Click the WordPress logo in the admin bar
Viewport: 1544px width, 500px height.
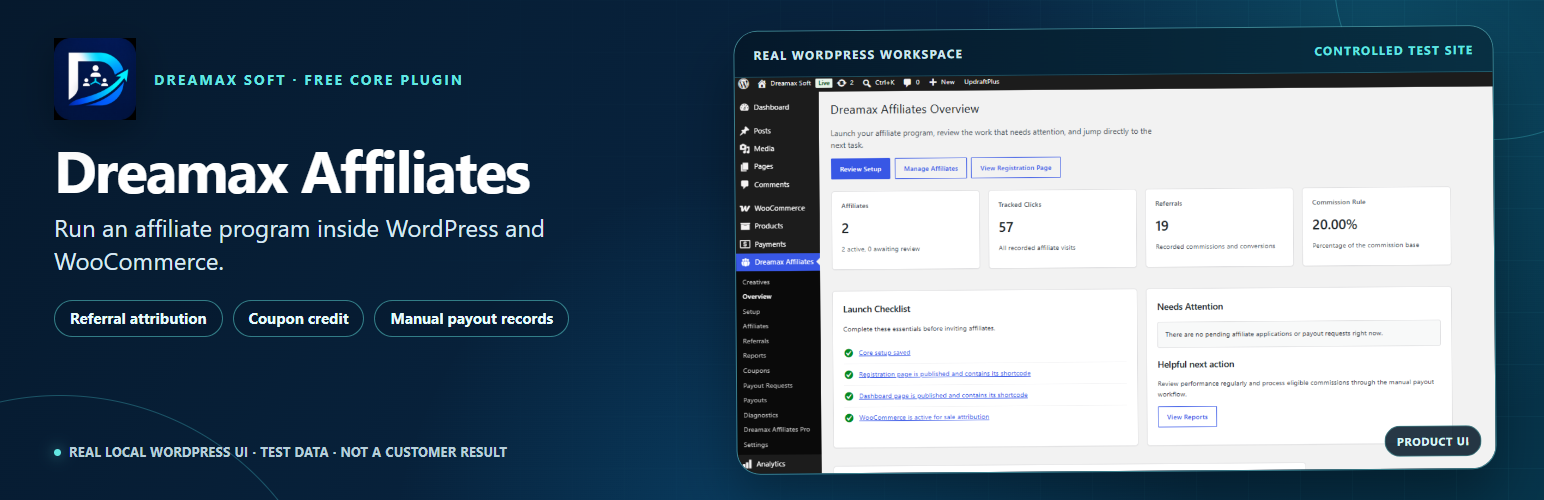point(744,83)
